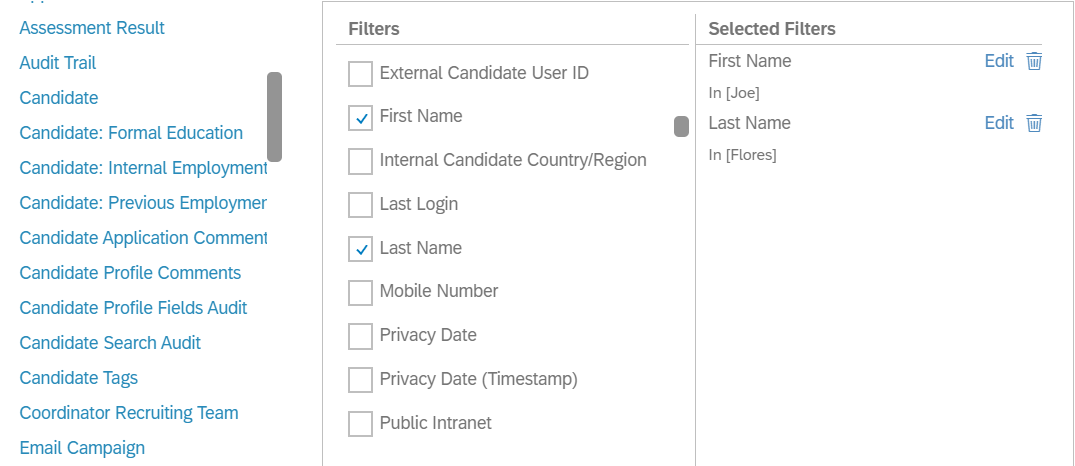Viewport: 1075px width, 466px height.
Task: Open the Assessment Result category
Action: [x=92, y=28]
